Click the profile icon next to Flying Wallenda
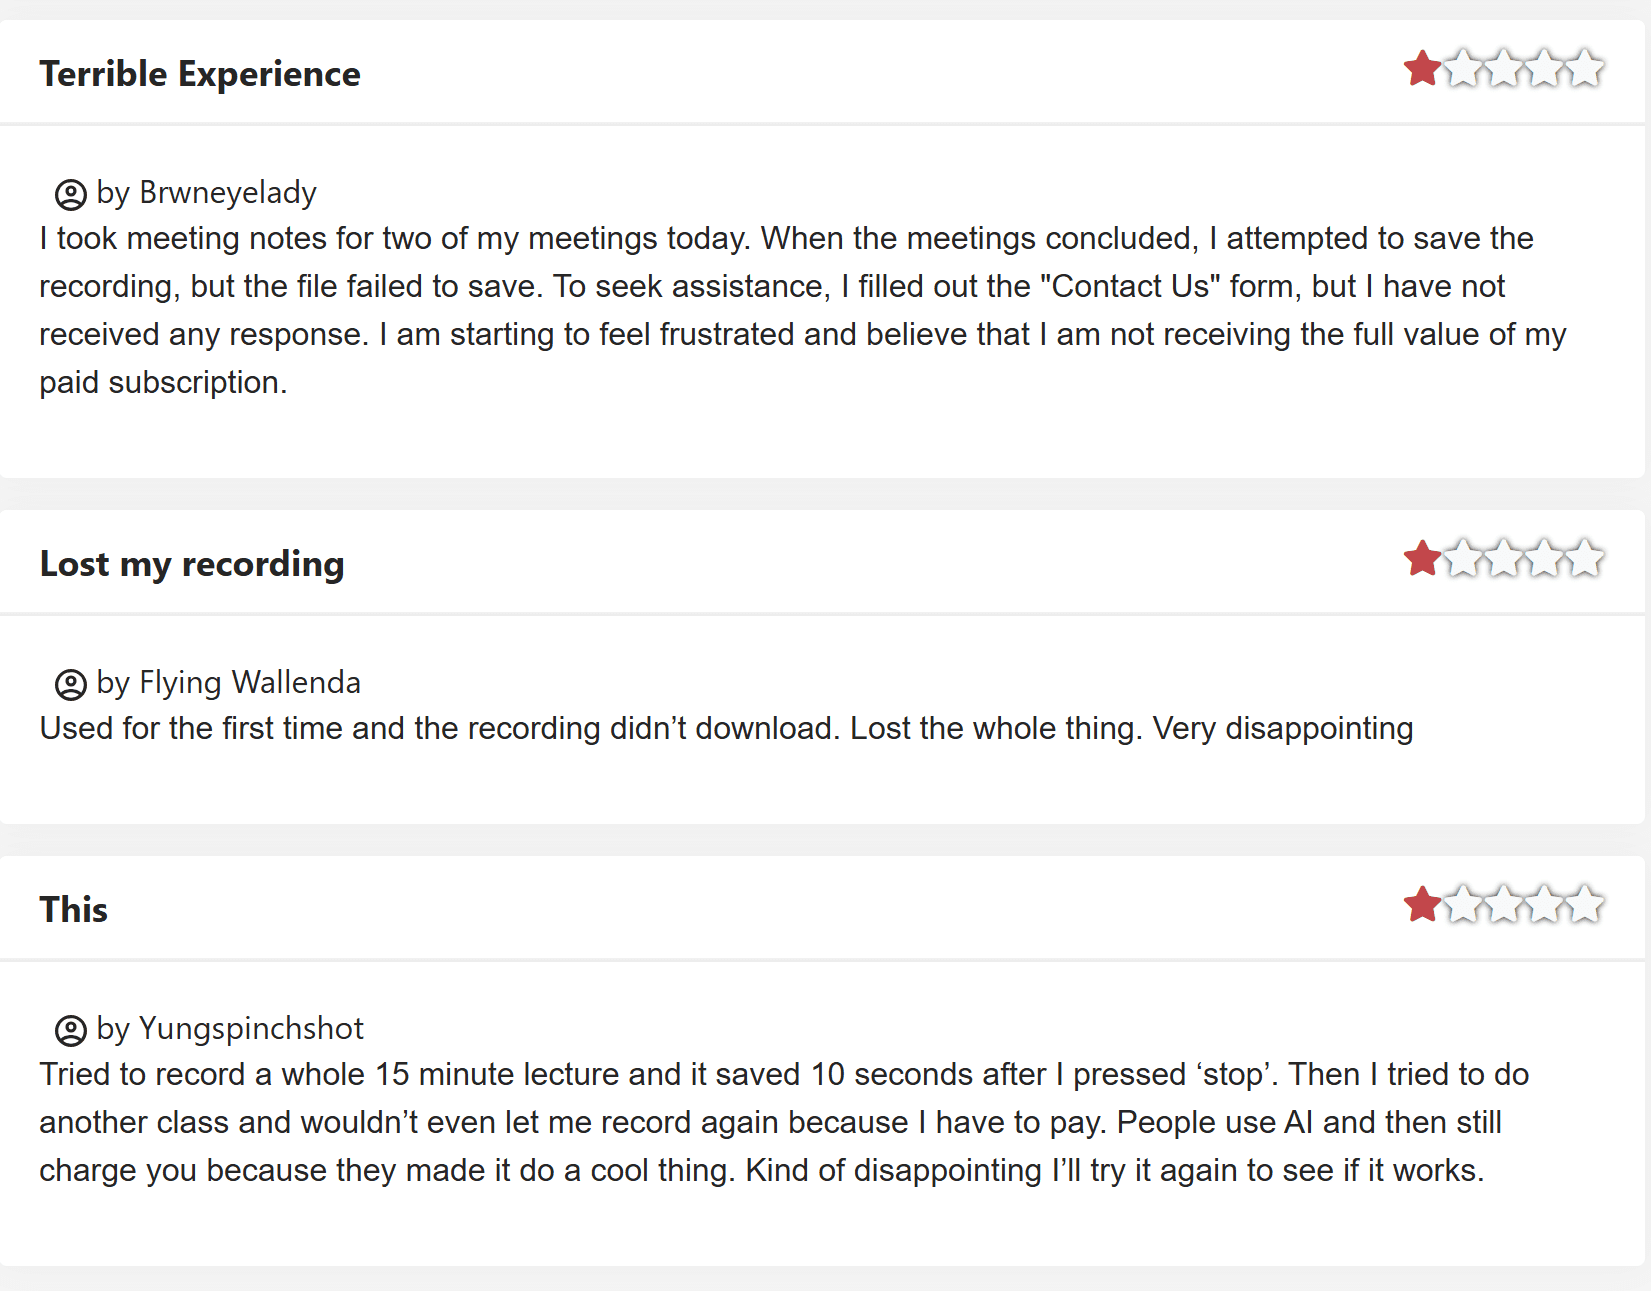 [x=70, y=684]
